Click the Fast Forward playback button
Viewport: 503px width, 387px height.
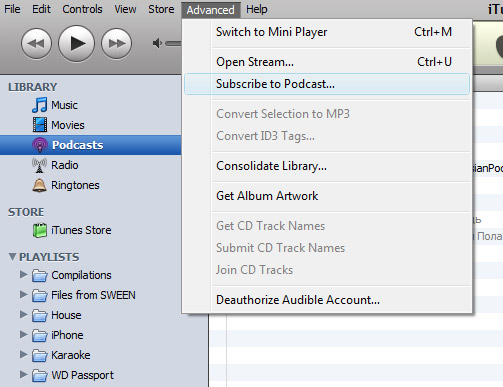pyautogui.click(x=116, y=44)
